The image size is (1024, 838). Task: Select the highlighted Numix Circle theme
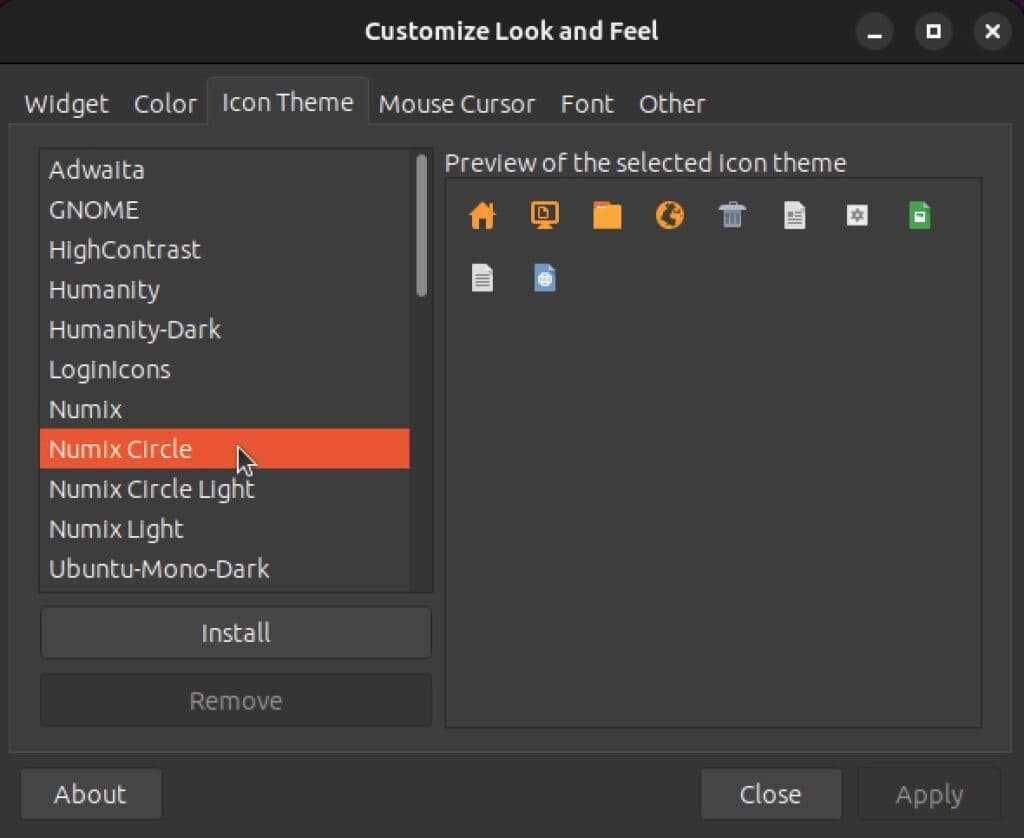[225, 449]
